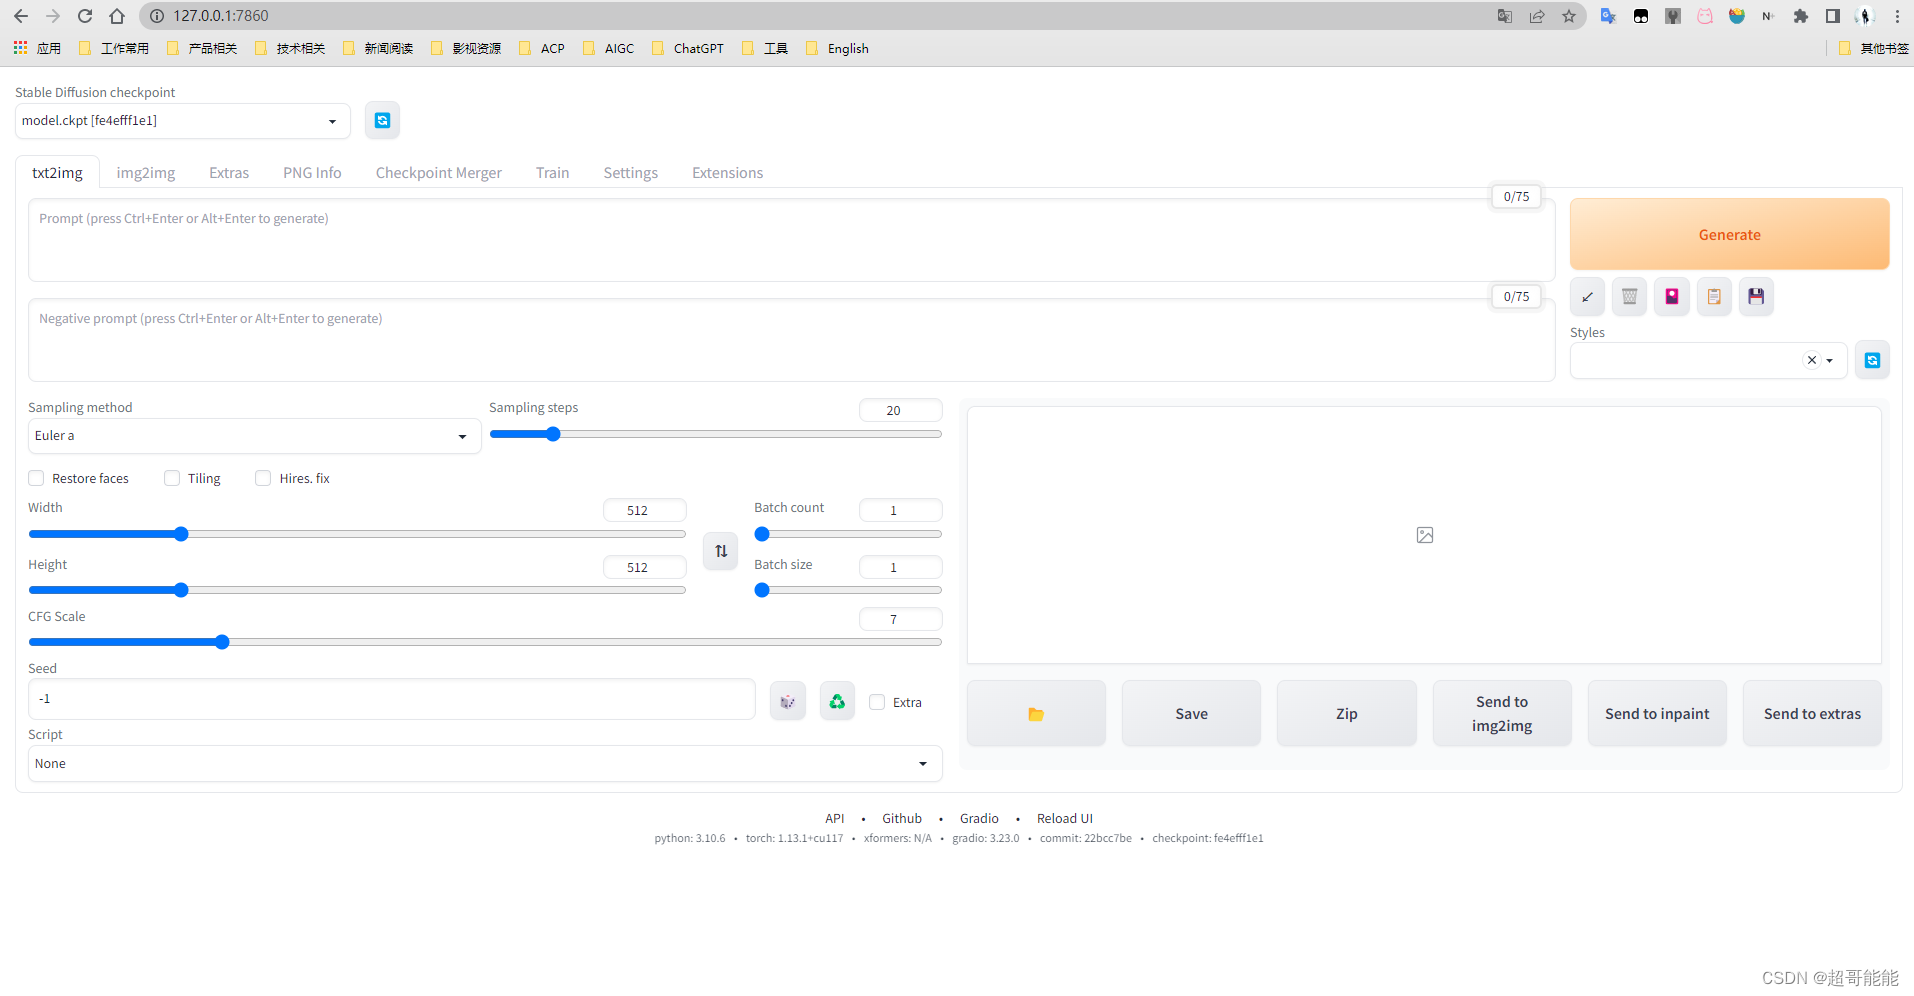Send image to inpaint
The image size is (1914, 996).
point(1657,714)
